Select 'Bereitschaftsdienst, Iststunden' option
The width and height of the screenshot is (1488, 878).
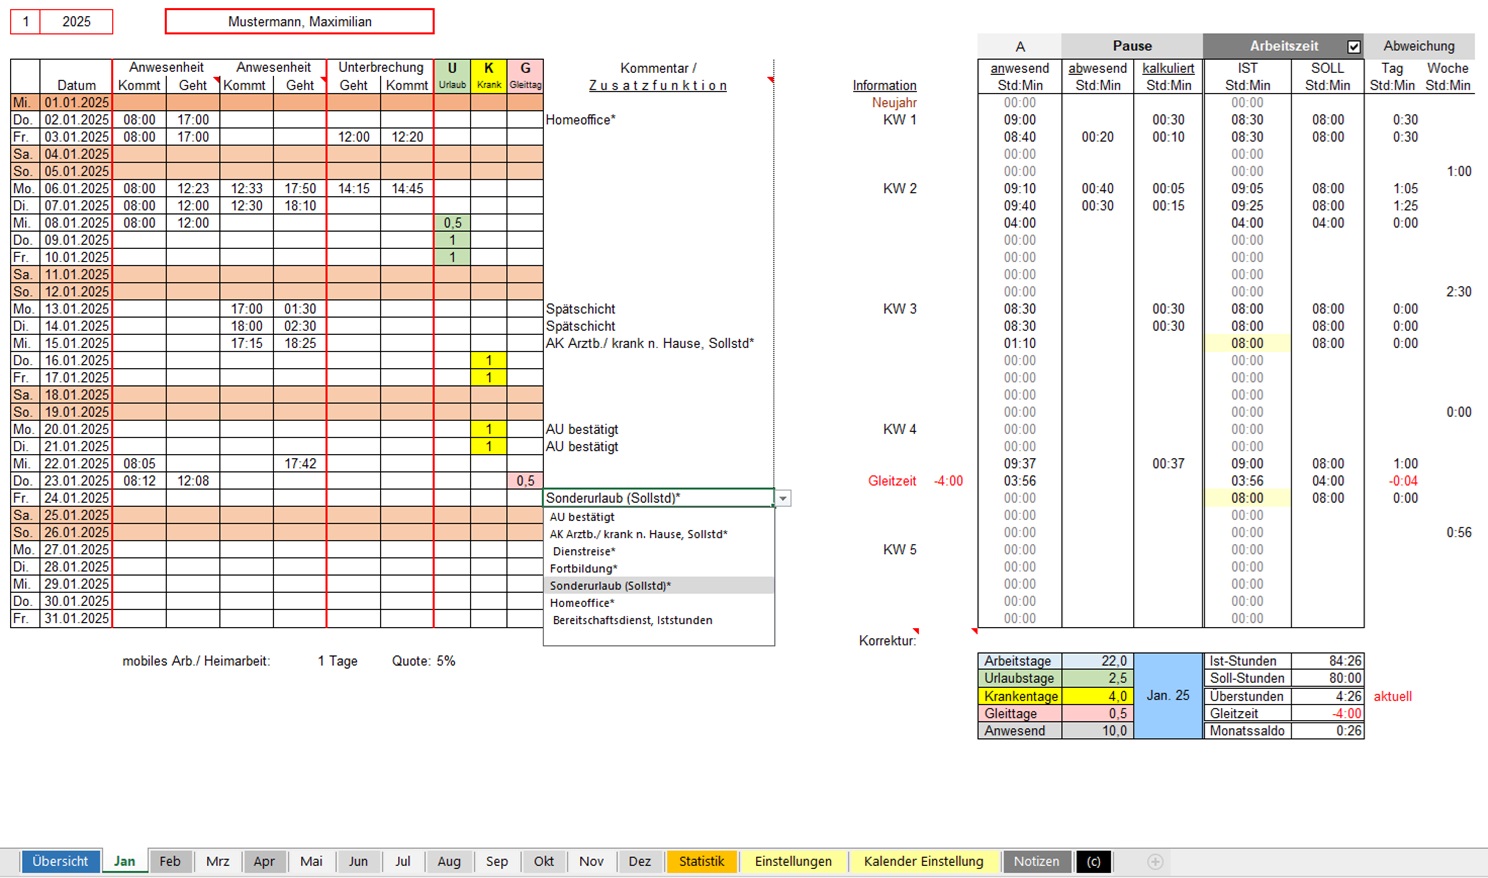pyautogui.click(x=632, y=620)
